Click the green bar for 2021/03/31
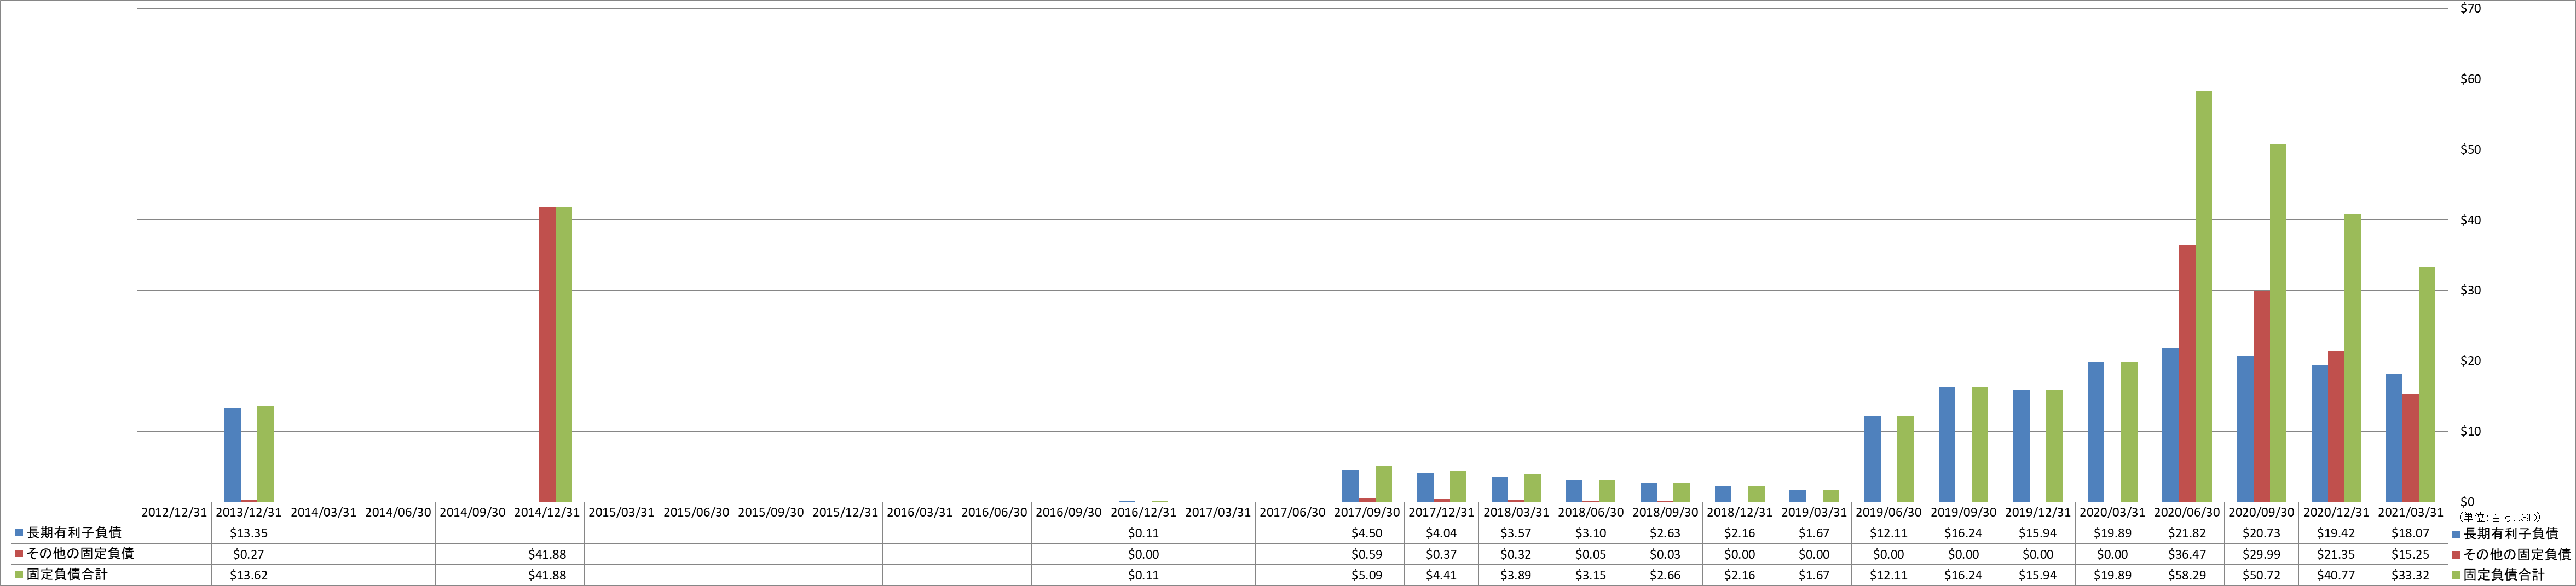Viewport: 2576px width, 586px height. point(2427,384)
